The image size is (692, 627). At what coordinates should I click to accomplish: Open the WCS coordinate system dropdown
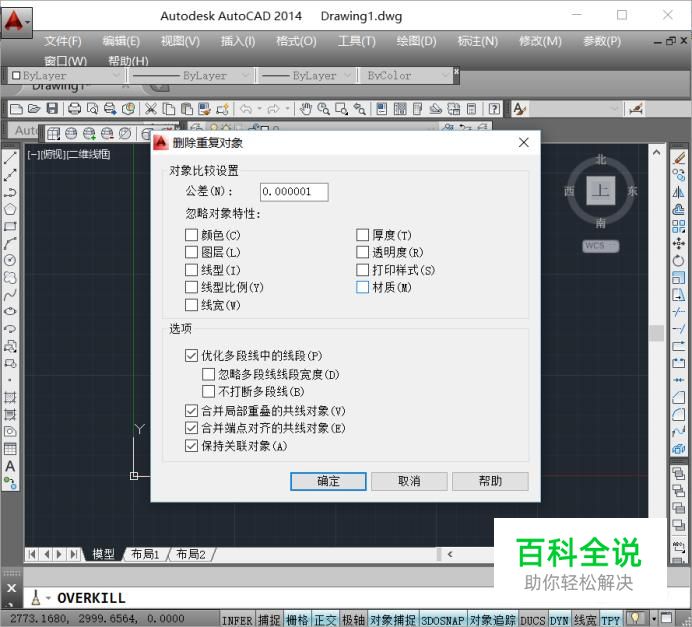coord(601,246)
